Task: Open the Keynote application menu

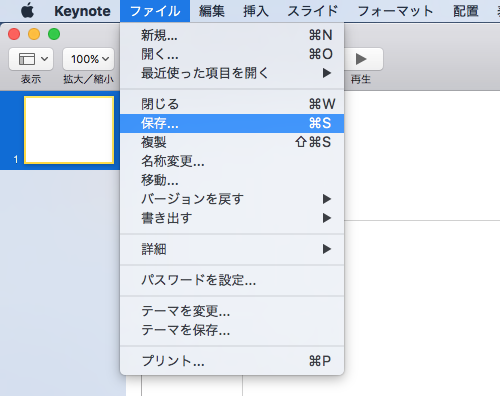Action: click(82, 11)
